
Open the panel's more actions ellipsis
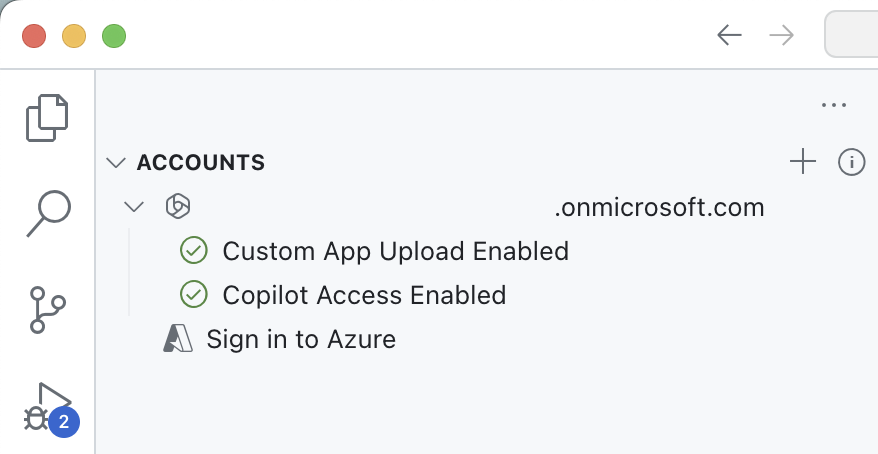pos(833,105)
